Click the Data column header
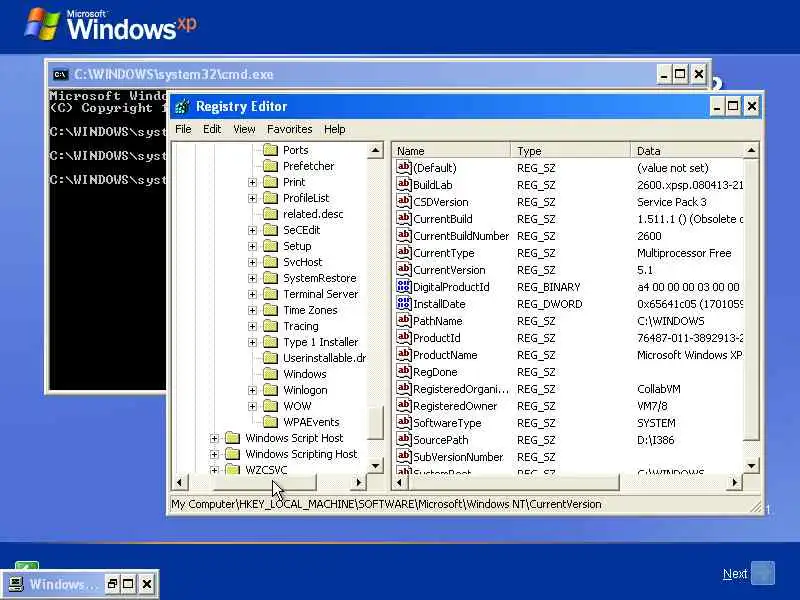 (x=687, y=151)
